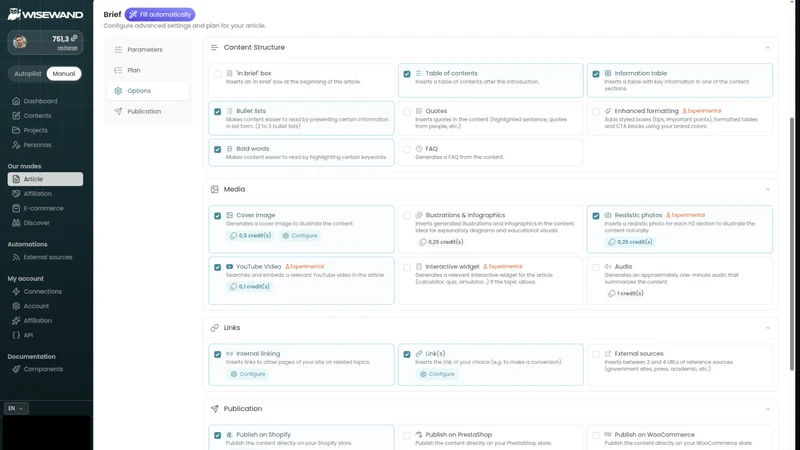Click the Affiliation mode shield icon
The image size is (800, 450).
[x=16, y=194]
